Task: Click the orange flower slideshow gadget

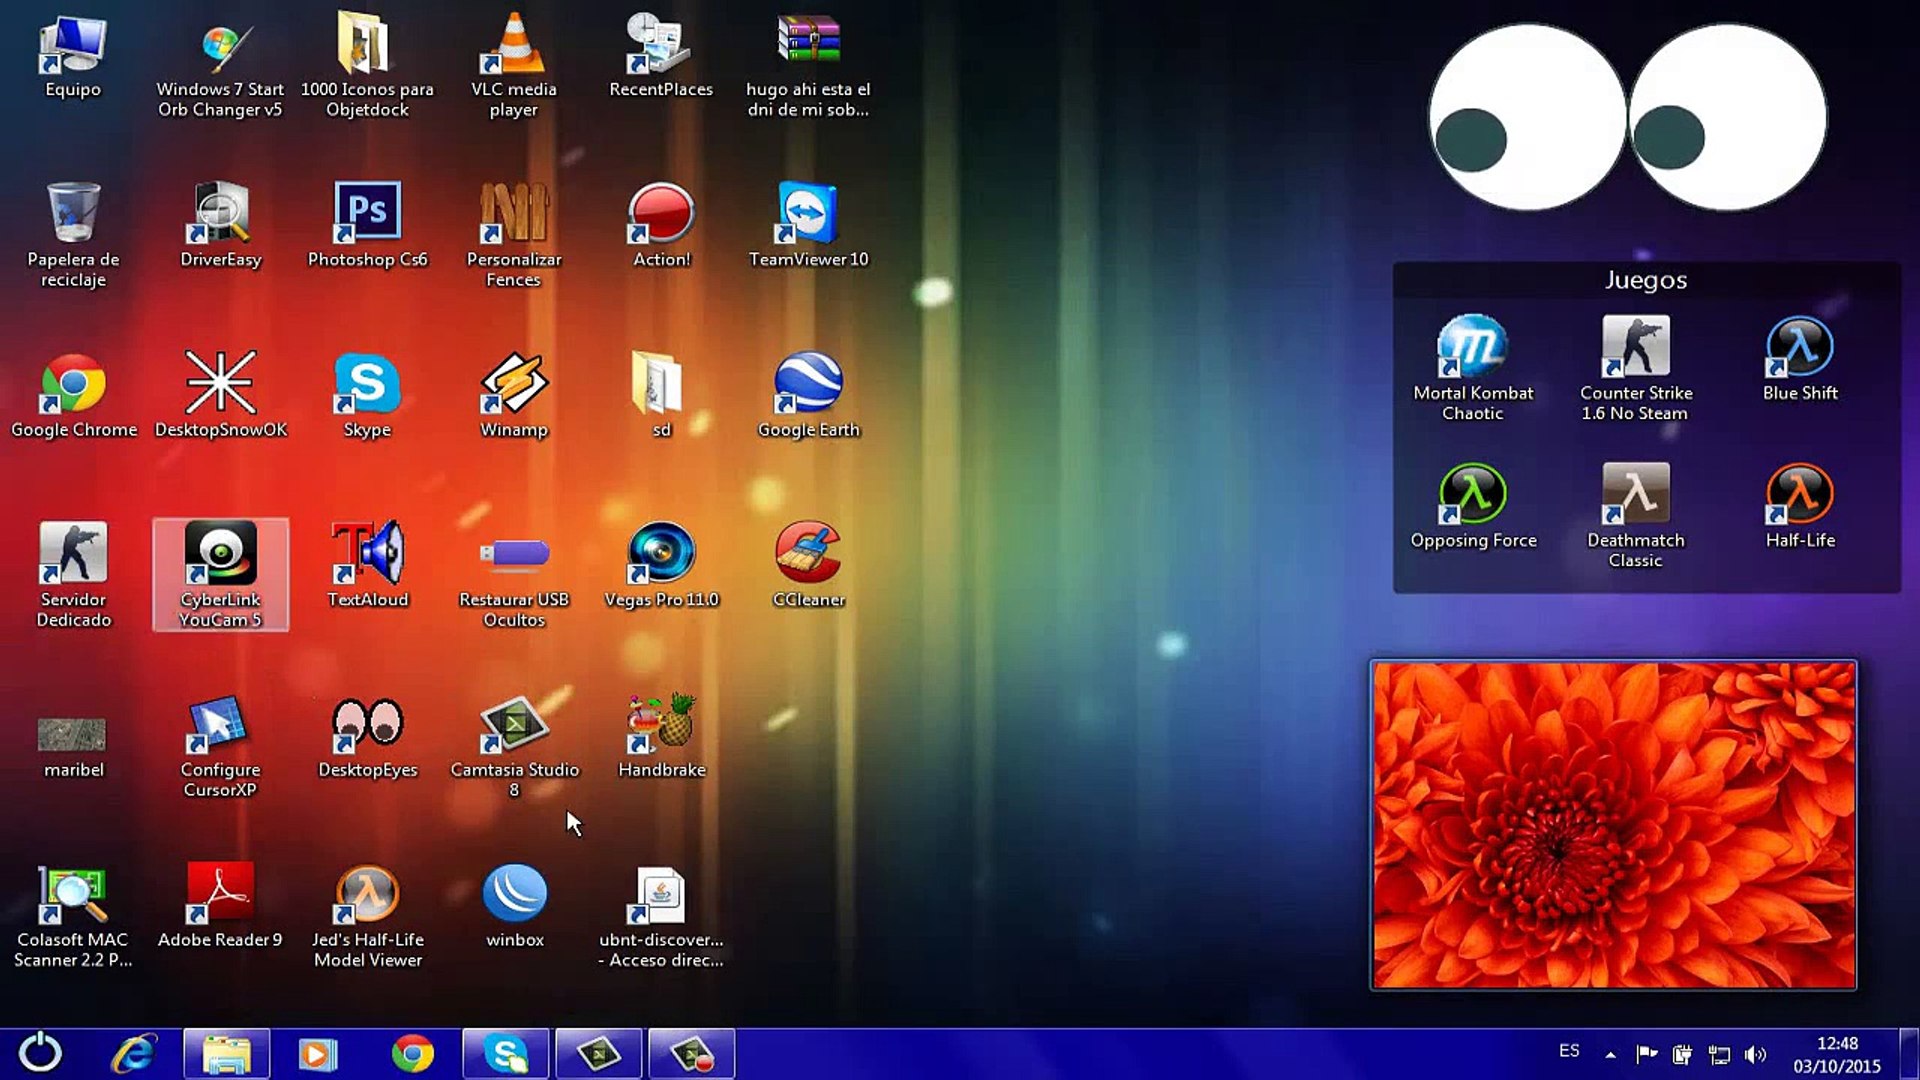Action: click(1613, 825)
